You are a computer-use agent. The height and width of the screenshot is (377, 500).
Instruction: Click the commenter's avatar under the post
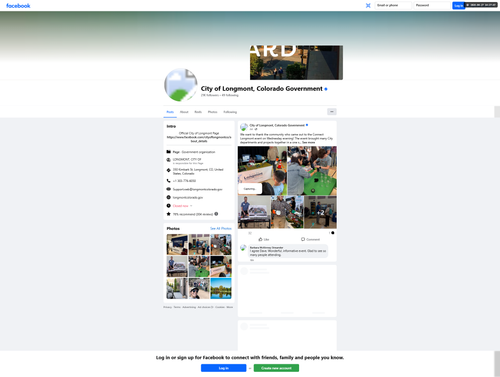coord(243,248)
